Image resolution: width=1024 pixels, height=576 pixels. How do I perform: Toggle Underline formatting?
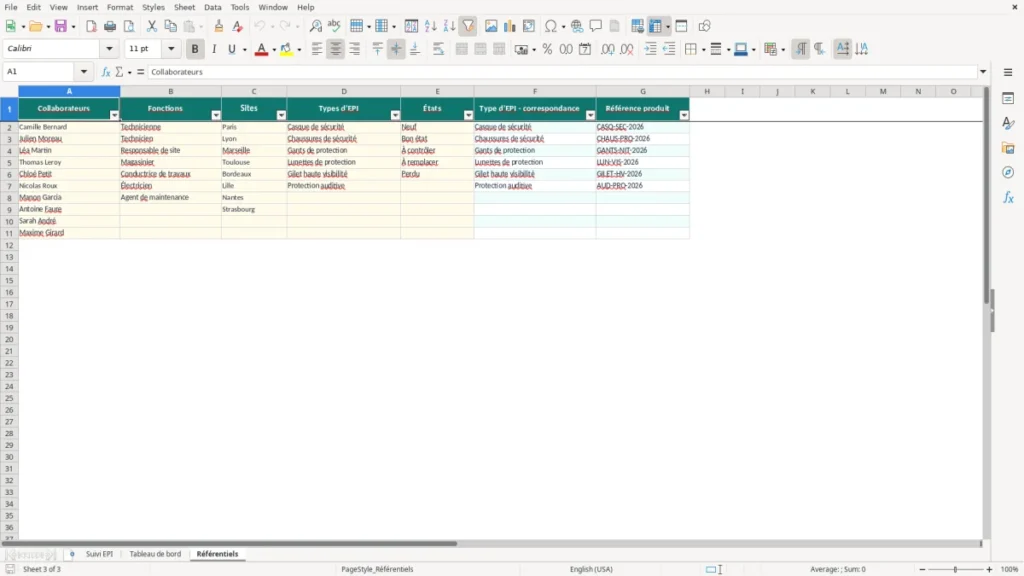(231, 49)
